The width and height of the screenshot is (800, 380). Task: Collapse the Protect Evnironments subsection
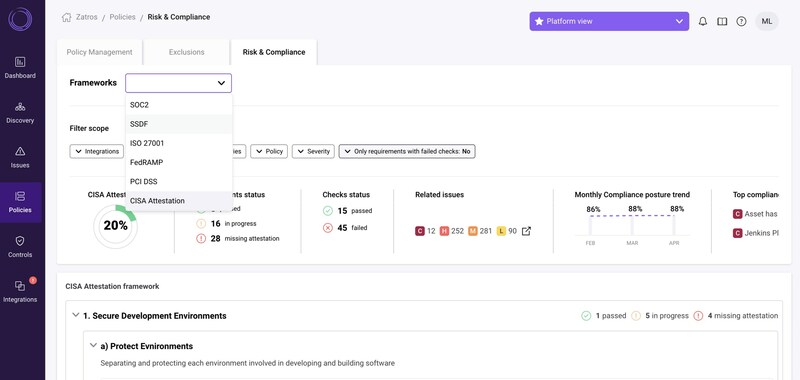93,345
